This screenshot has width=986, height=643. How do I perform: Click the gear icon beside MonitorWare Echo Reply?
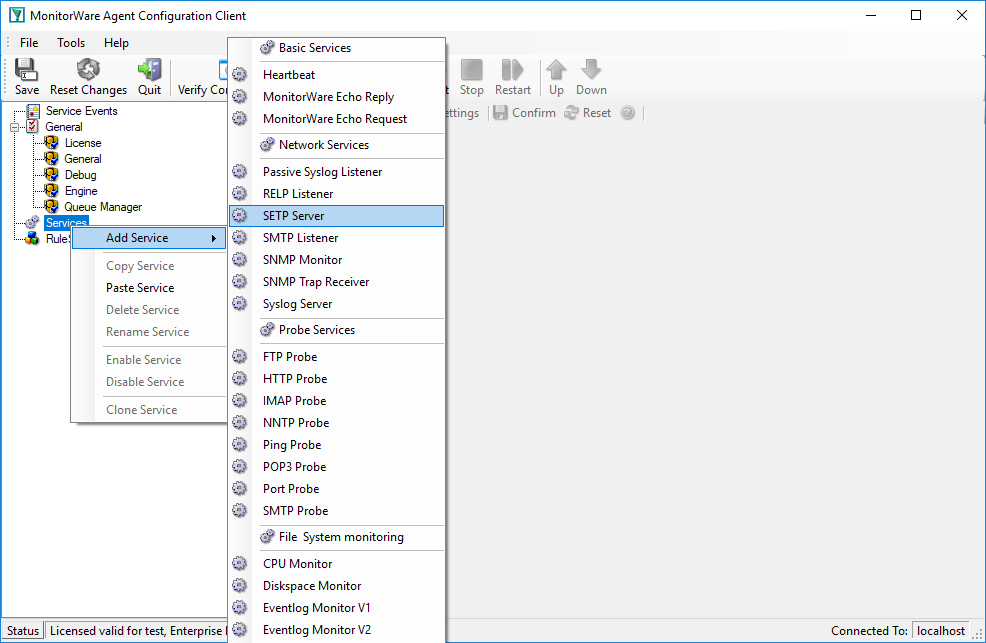(240, 96)
